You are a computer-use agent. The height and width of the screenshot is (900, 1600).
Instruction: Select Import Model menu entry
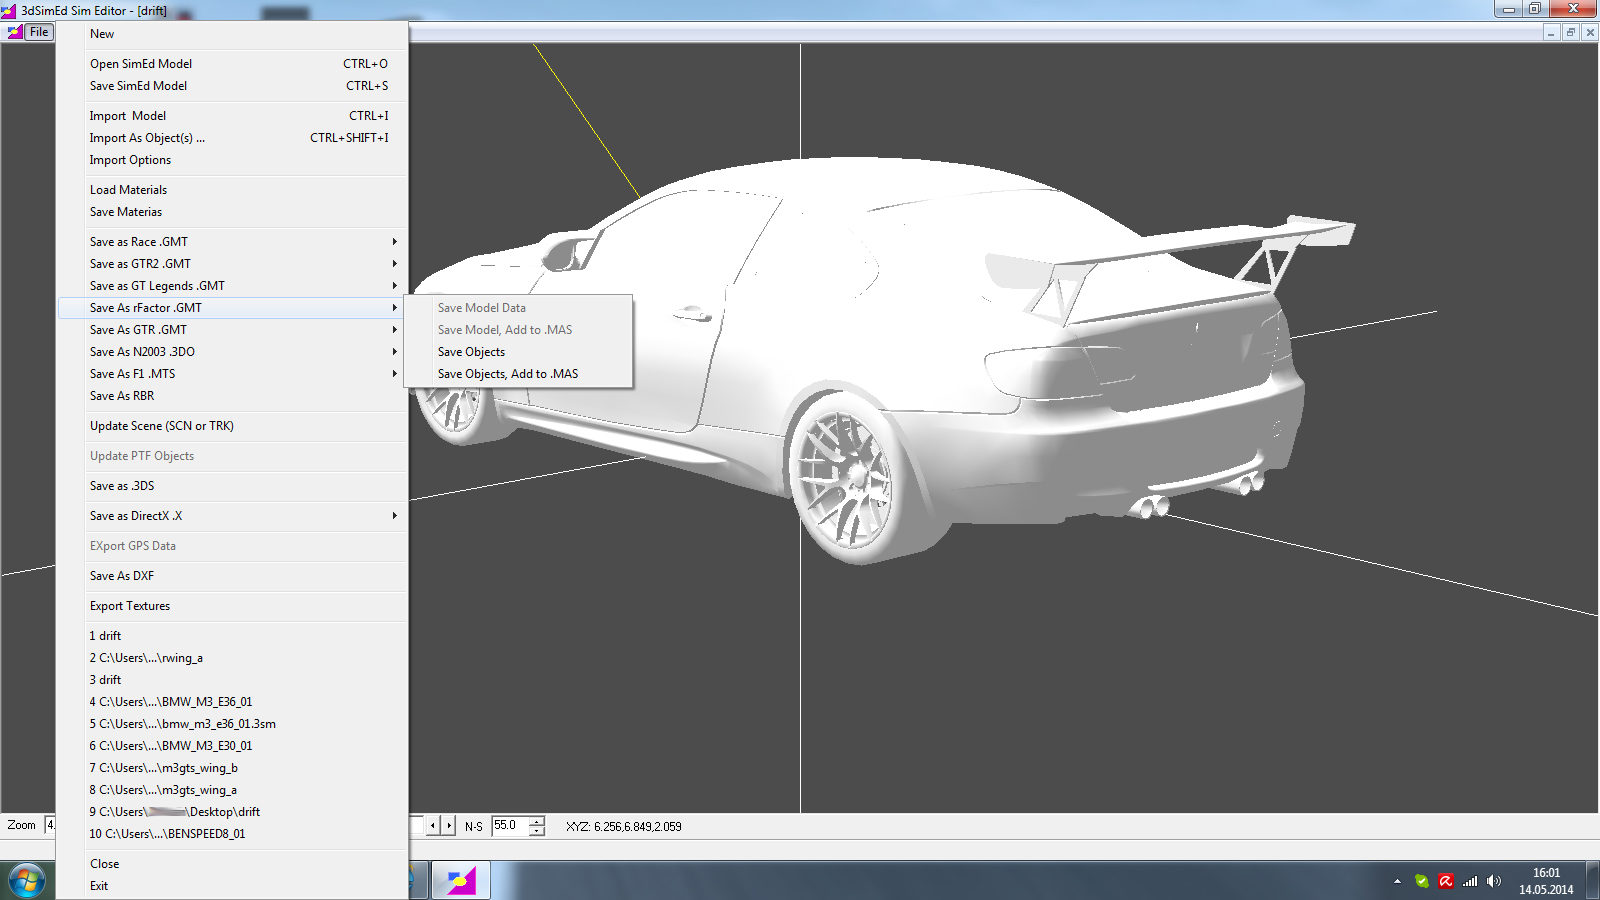[x=128, y=116]
